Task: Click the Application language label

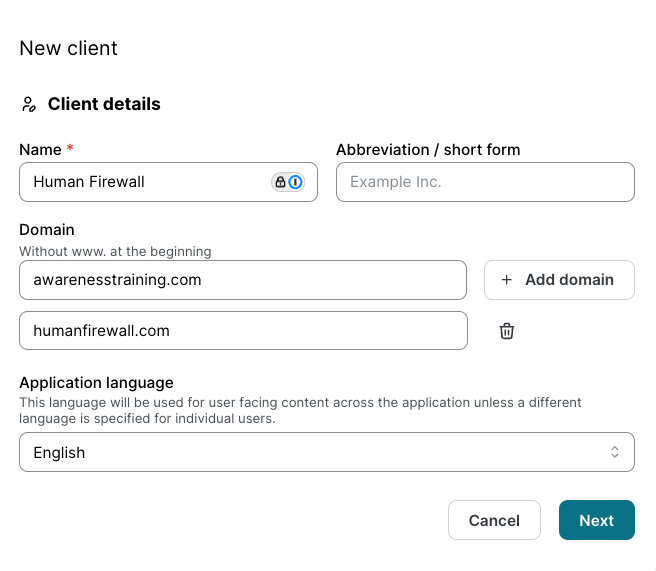Action: pos(96,383)
